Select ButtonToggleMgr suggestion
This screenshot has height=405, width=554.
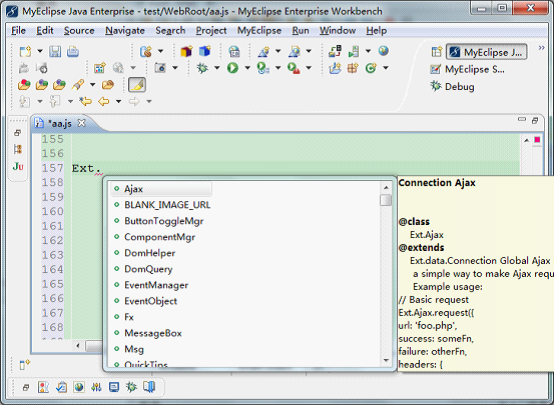(164, 221)
